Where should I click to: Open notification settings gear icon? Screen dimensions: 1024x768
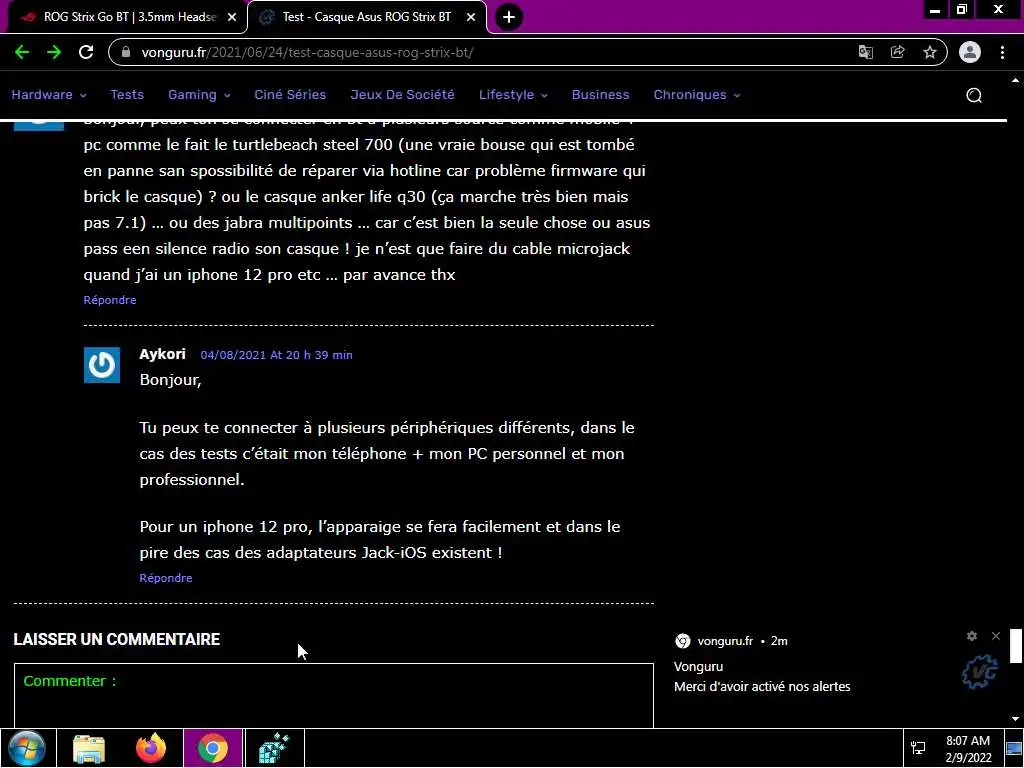click(972, 635)
